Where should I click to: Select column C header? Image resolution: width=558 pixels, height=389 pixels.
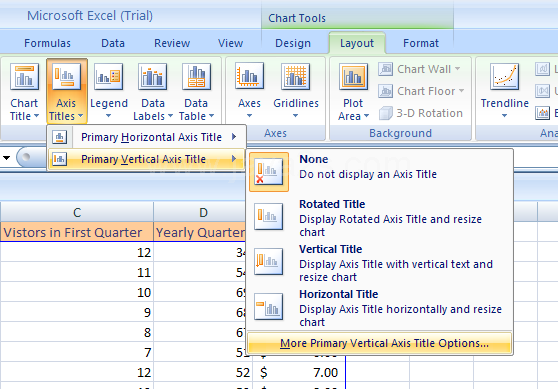(x=77, y=212)
